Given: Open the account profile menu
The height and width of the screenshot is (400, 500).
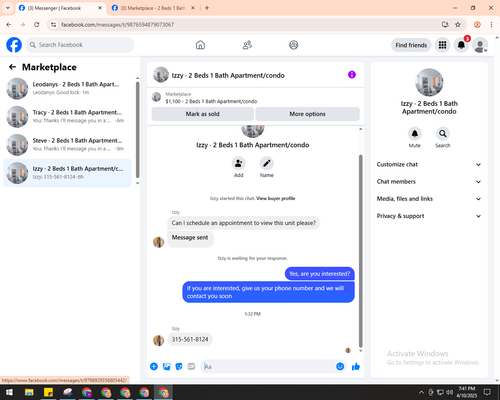Looking at the screenshot, I should [480, 45].
